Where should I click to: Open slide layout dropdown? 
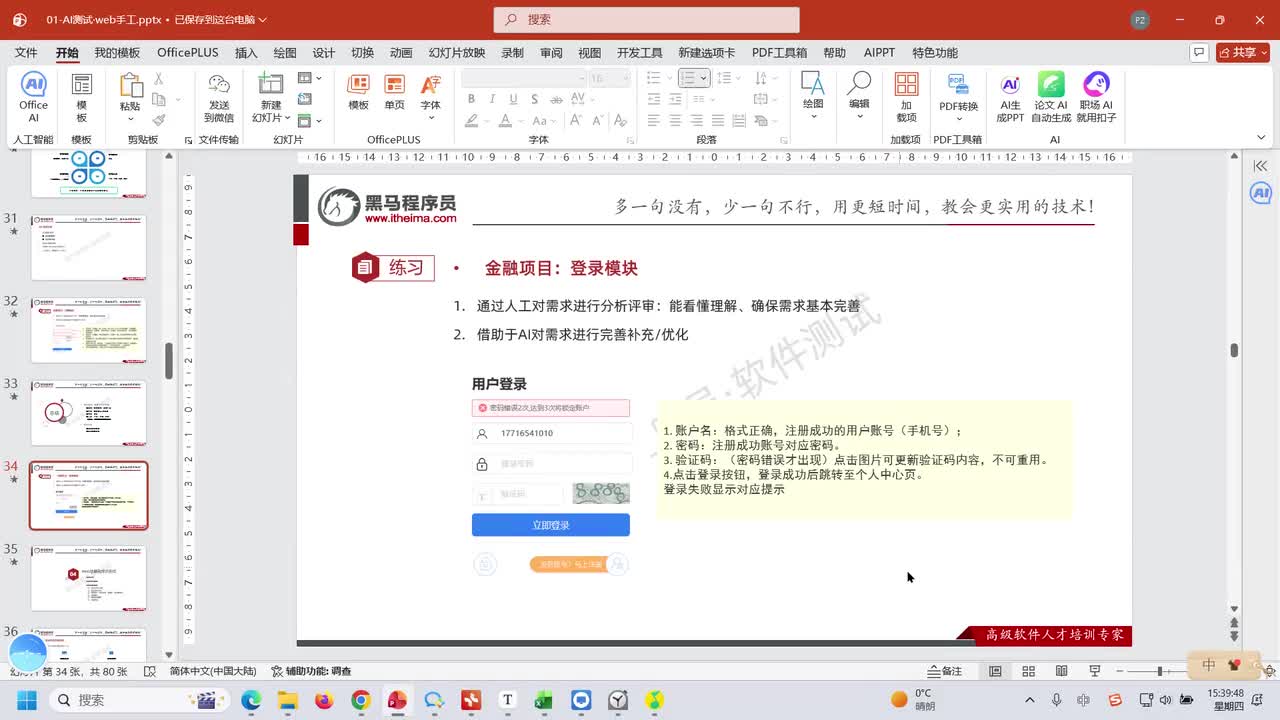pyautogui.click(x=310, y=78)
